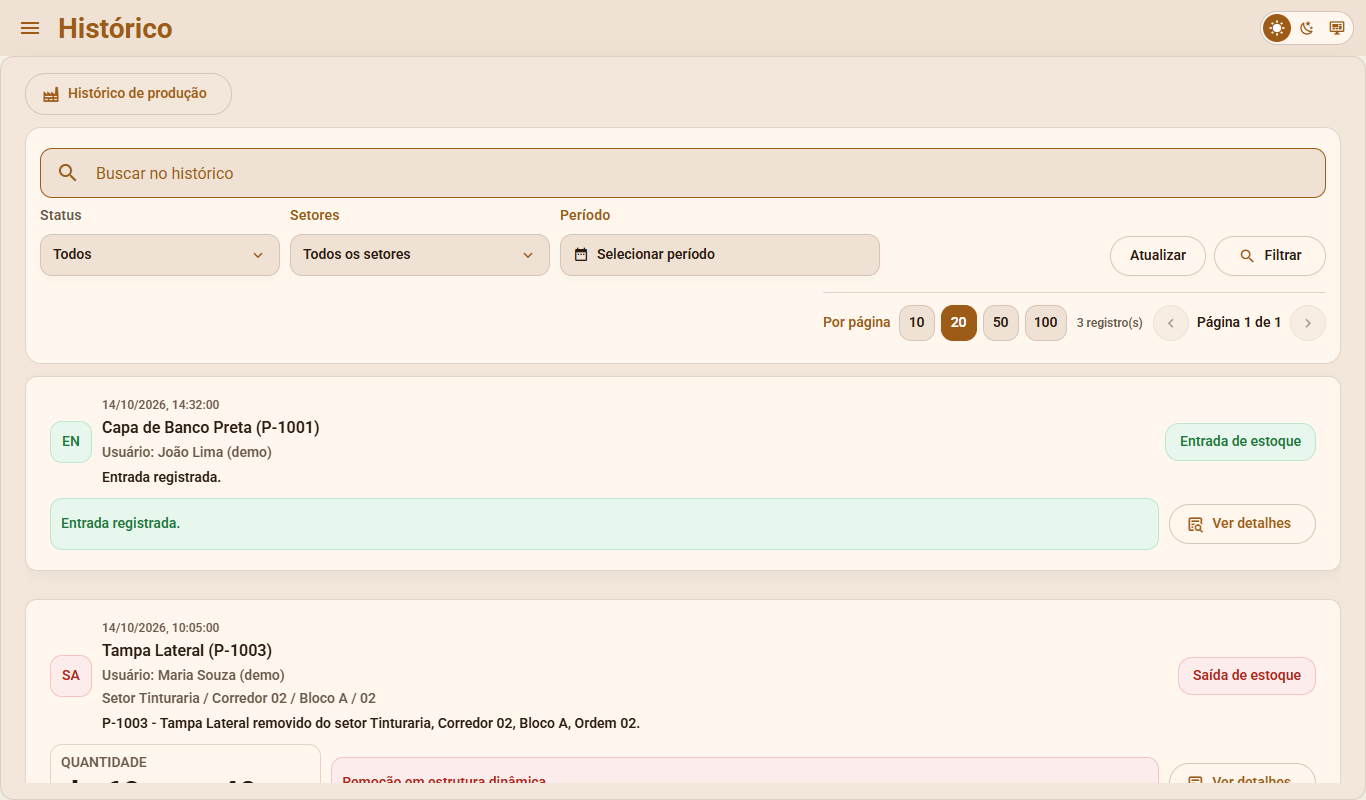The height and width of the screenshot is (800, 1366).
Task: Set 20 records per page
Action: 959,323
